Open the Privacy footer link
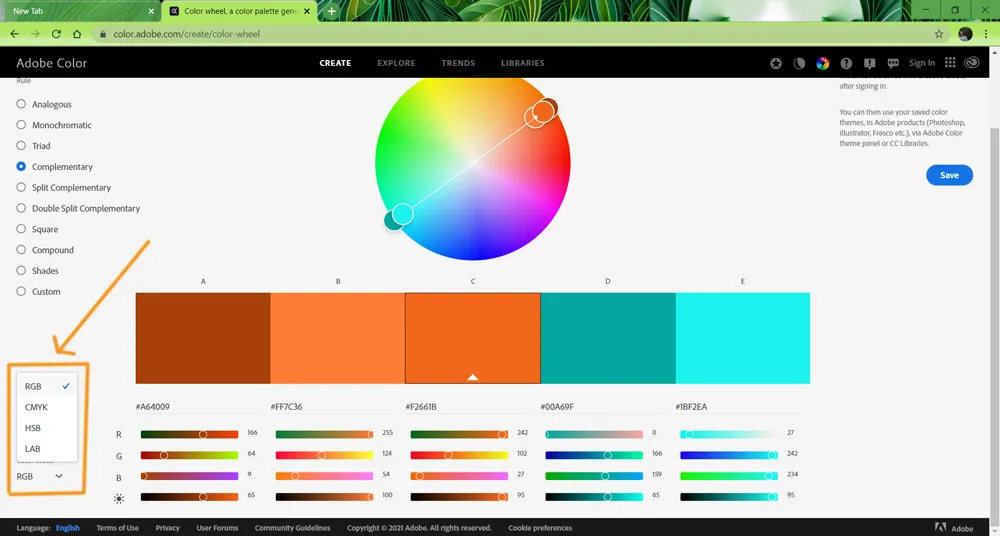This screenshot has width=1000, height=536. tap(168, 528)
